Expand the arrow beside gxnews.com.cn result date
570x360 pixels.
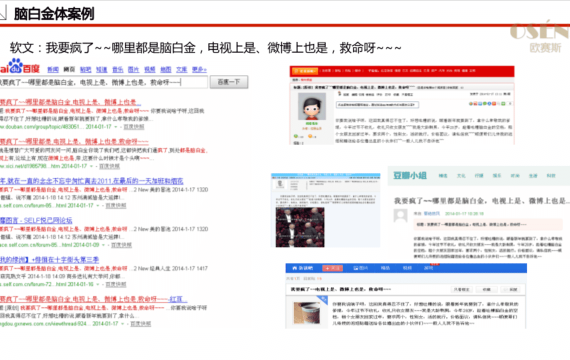[123, 324]
